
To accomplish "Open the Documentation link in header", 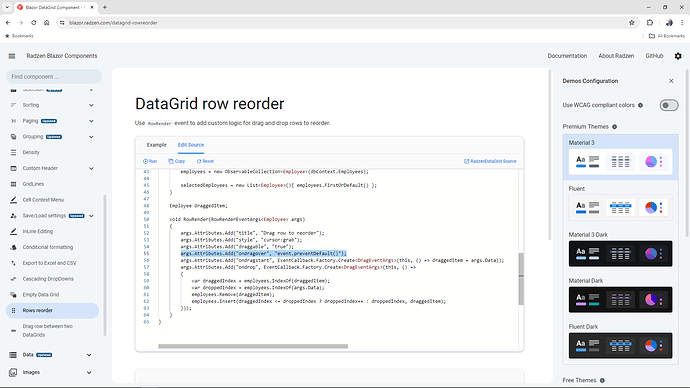I will [567, 56].
